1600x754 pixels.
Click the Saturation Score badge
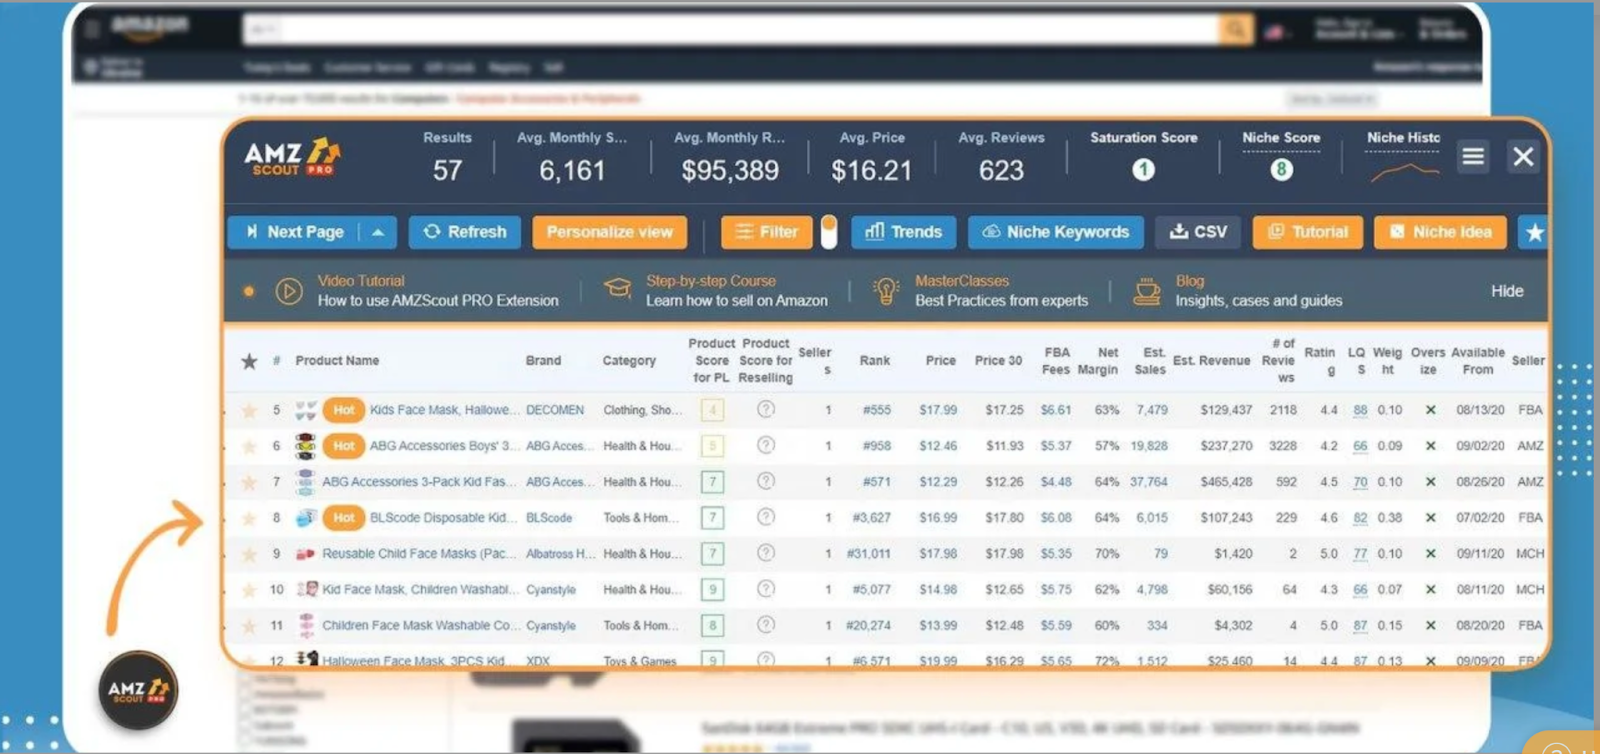[x=1143, y=170]
